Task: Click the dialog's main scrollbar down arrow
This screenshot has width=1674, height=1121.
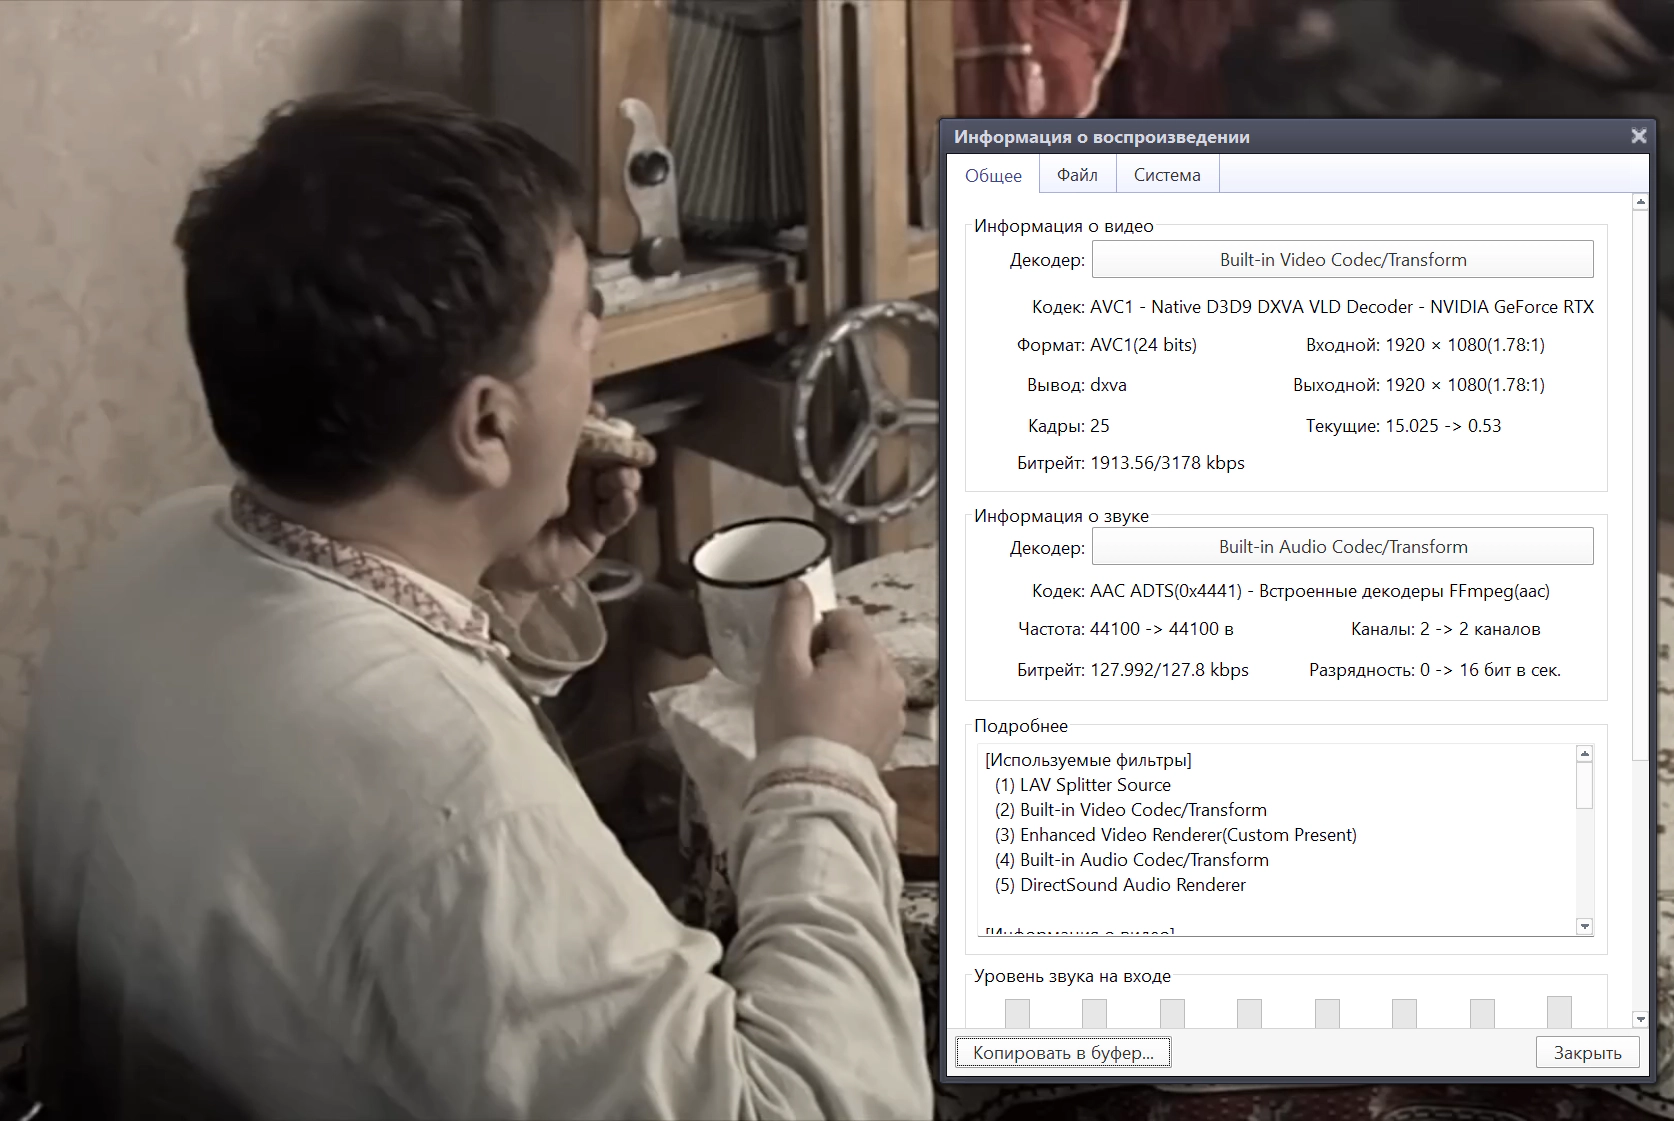Action: (x=1640, y=1019)
